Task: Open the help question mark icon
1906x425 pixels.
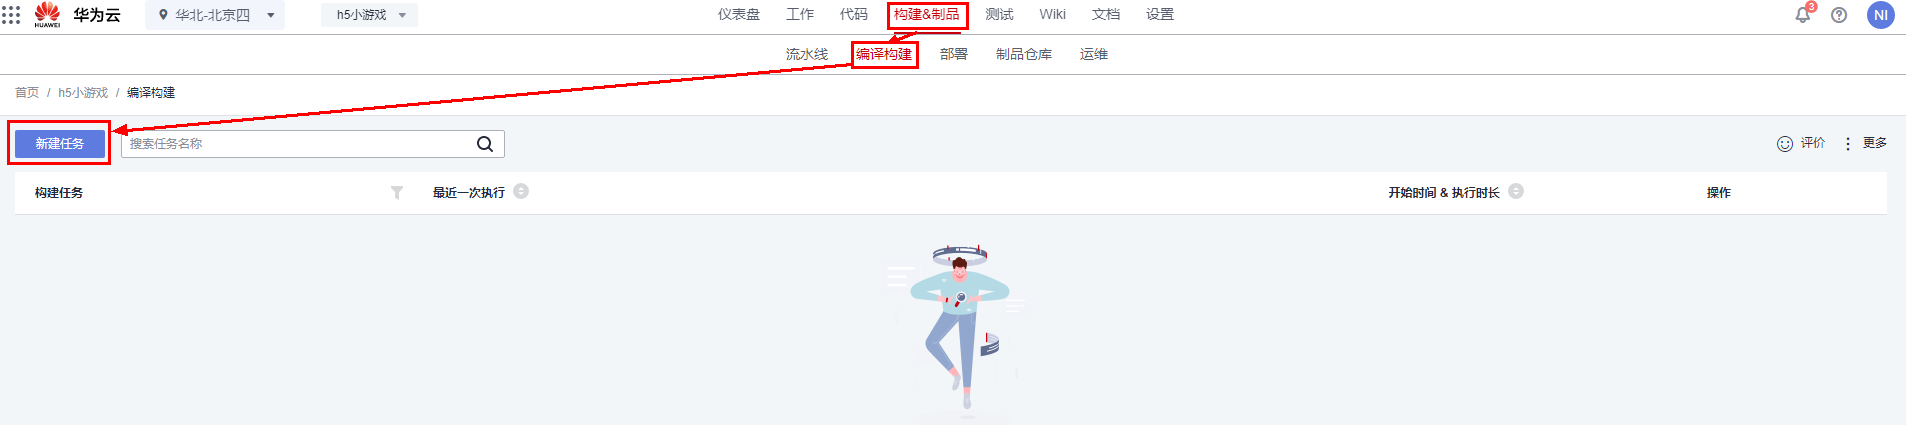Action: click(1839, 15)
